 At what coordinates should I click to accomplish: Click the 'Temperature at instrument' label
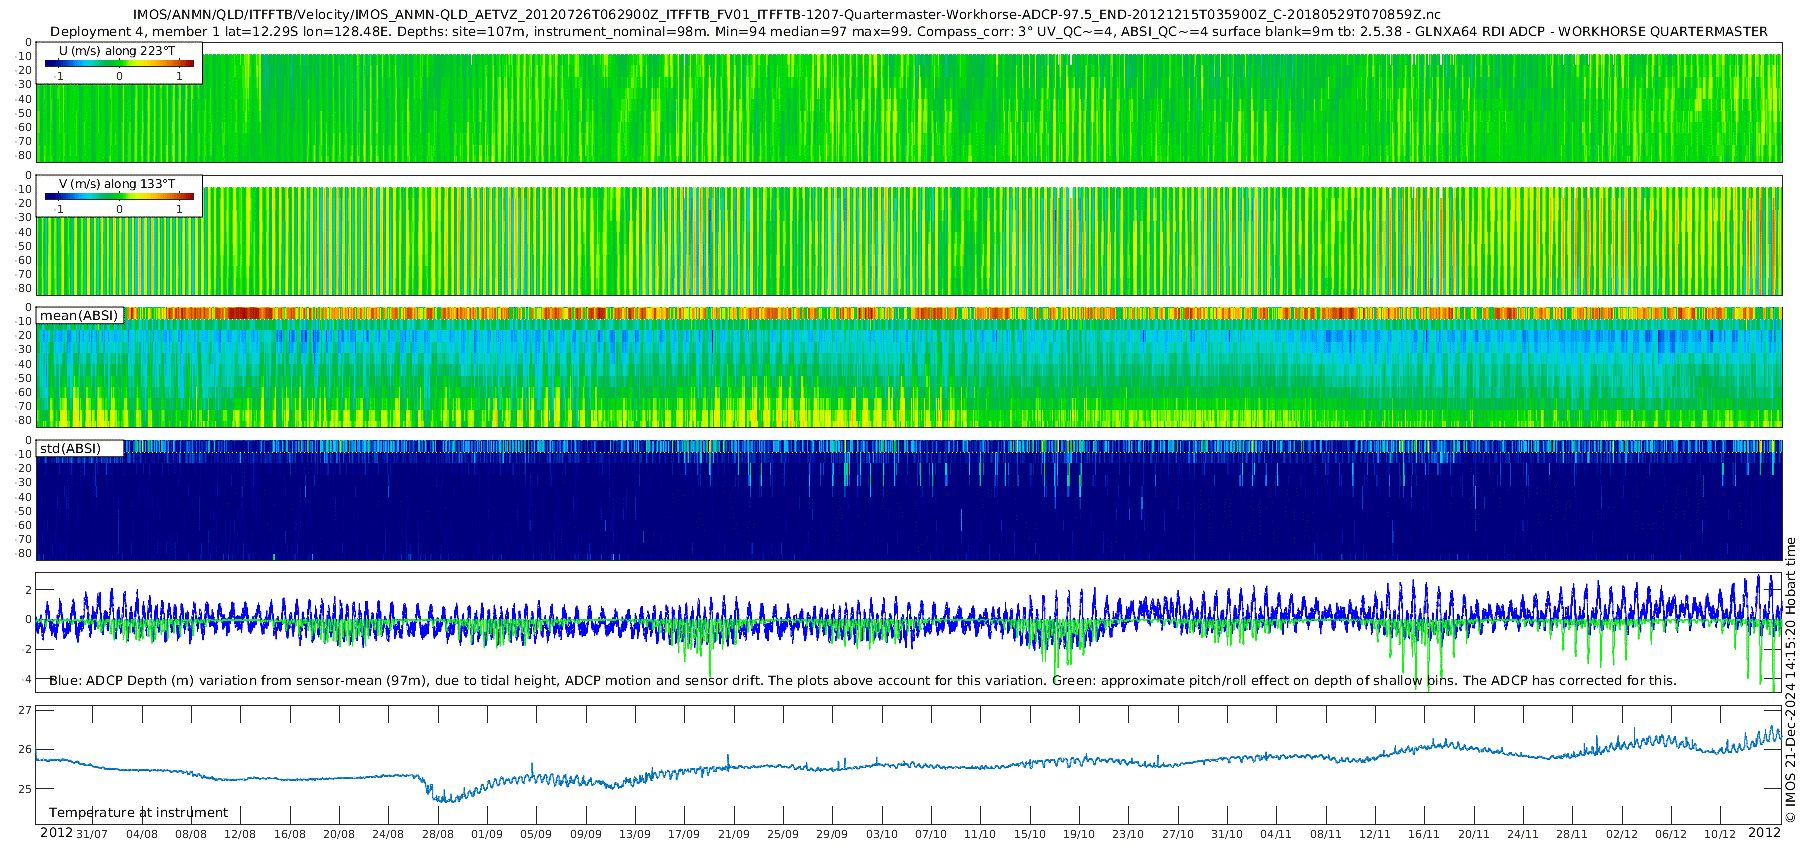coord(138,813)
